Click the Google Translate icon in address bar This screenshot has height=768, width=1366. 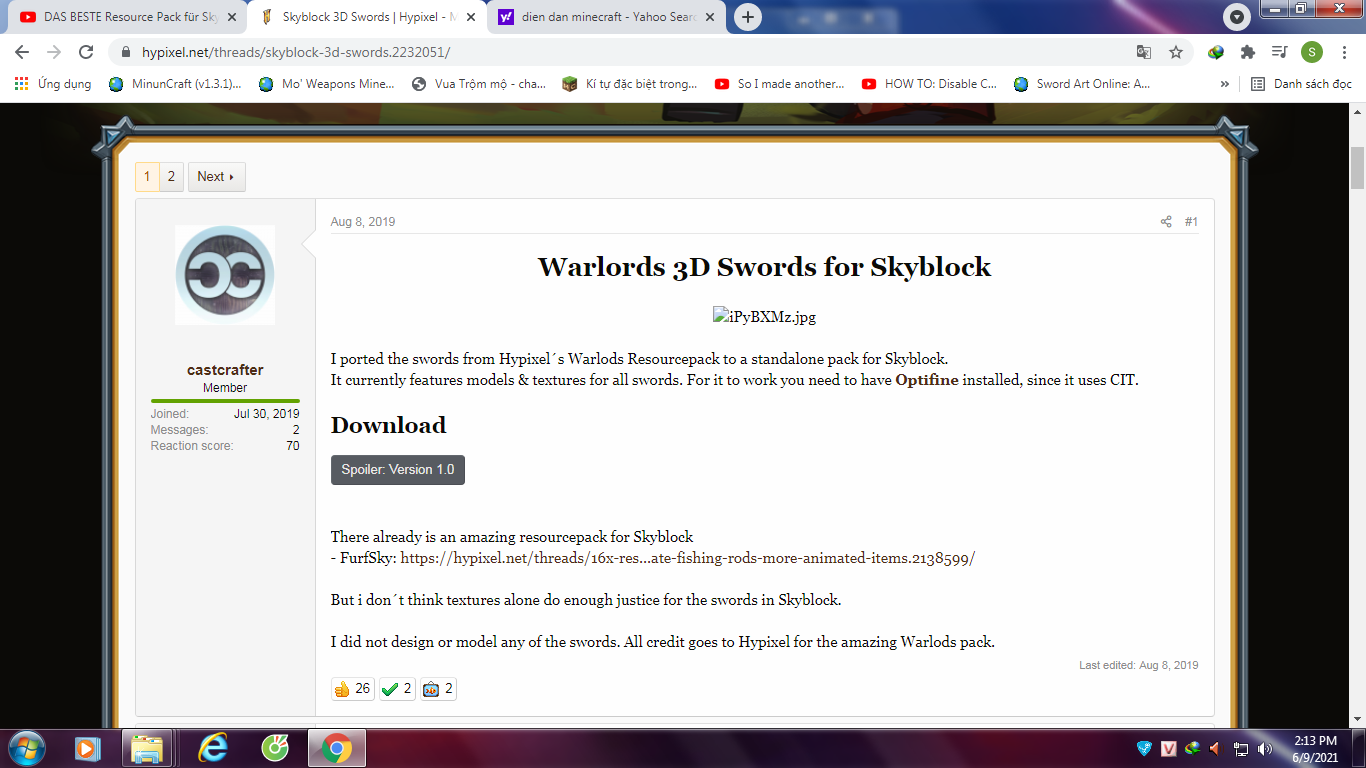point(1144,52)
